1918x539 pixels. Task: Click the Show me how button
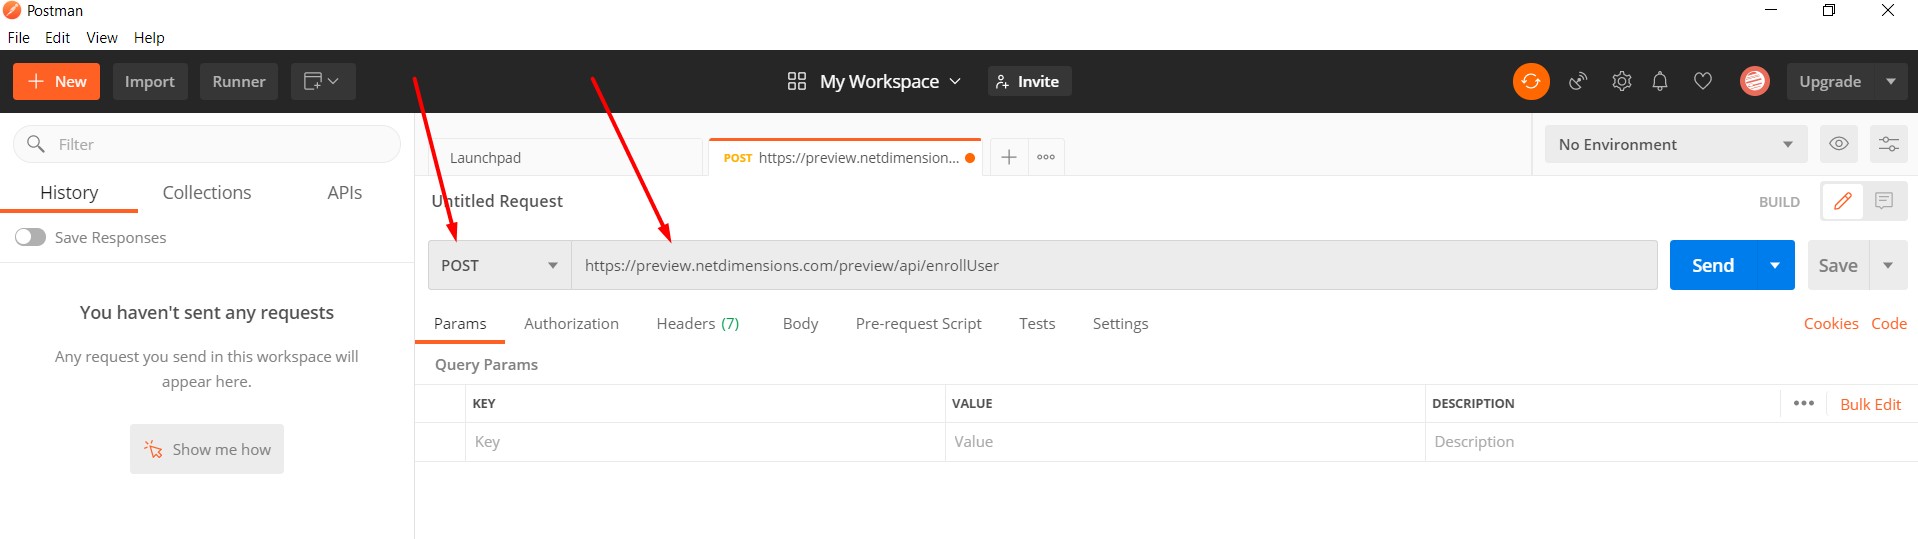click(207, 449)
